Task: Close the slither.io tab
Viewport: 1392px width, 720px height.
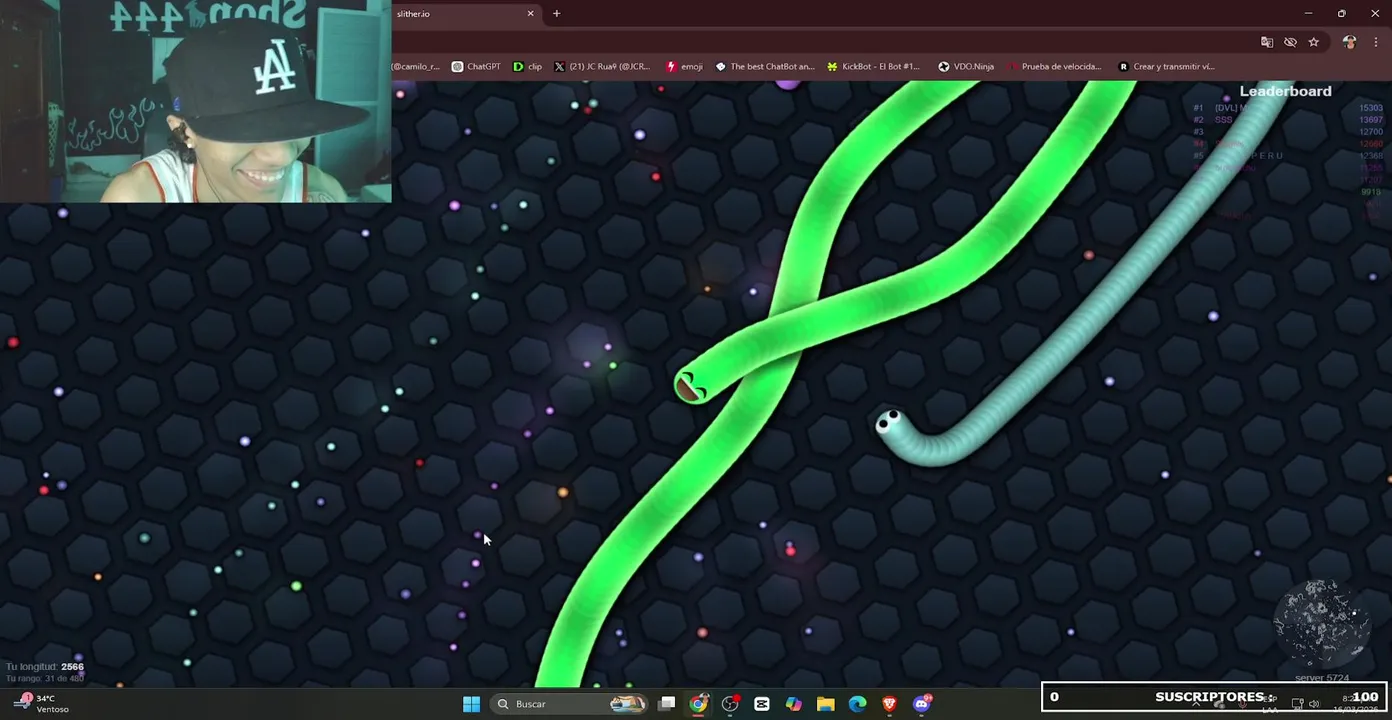Action: (531, 14)
